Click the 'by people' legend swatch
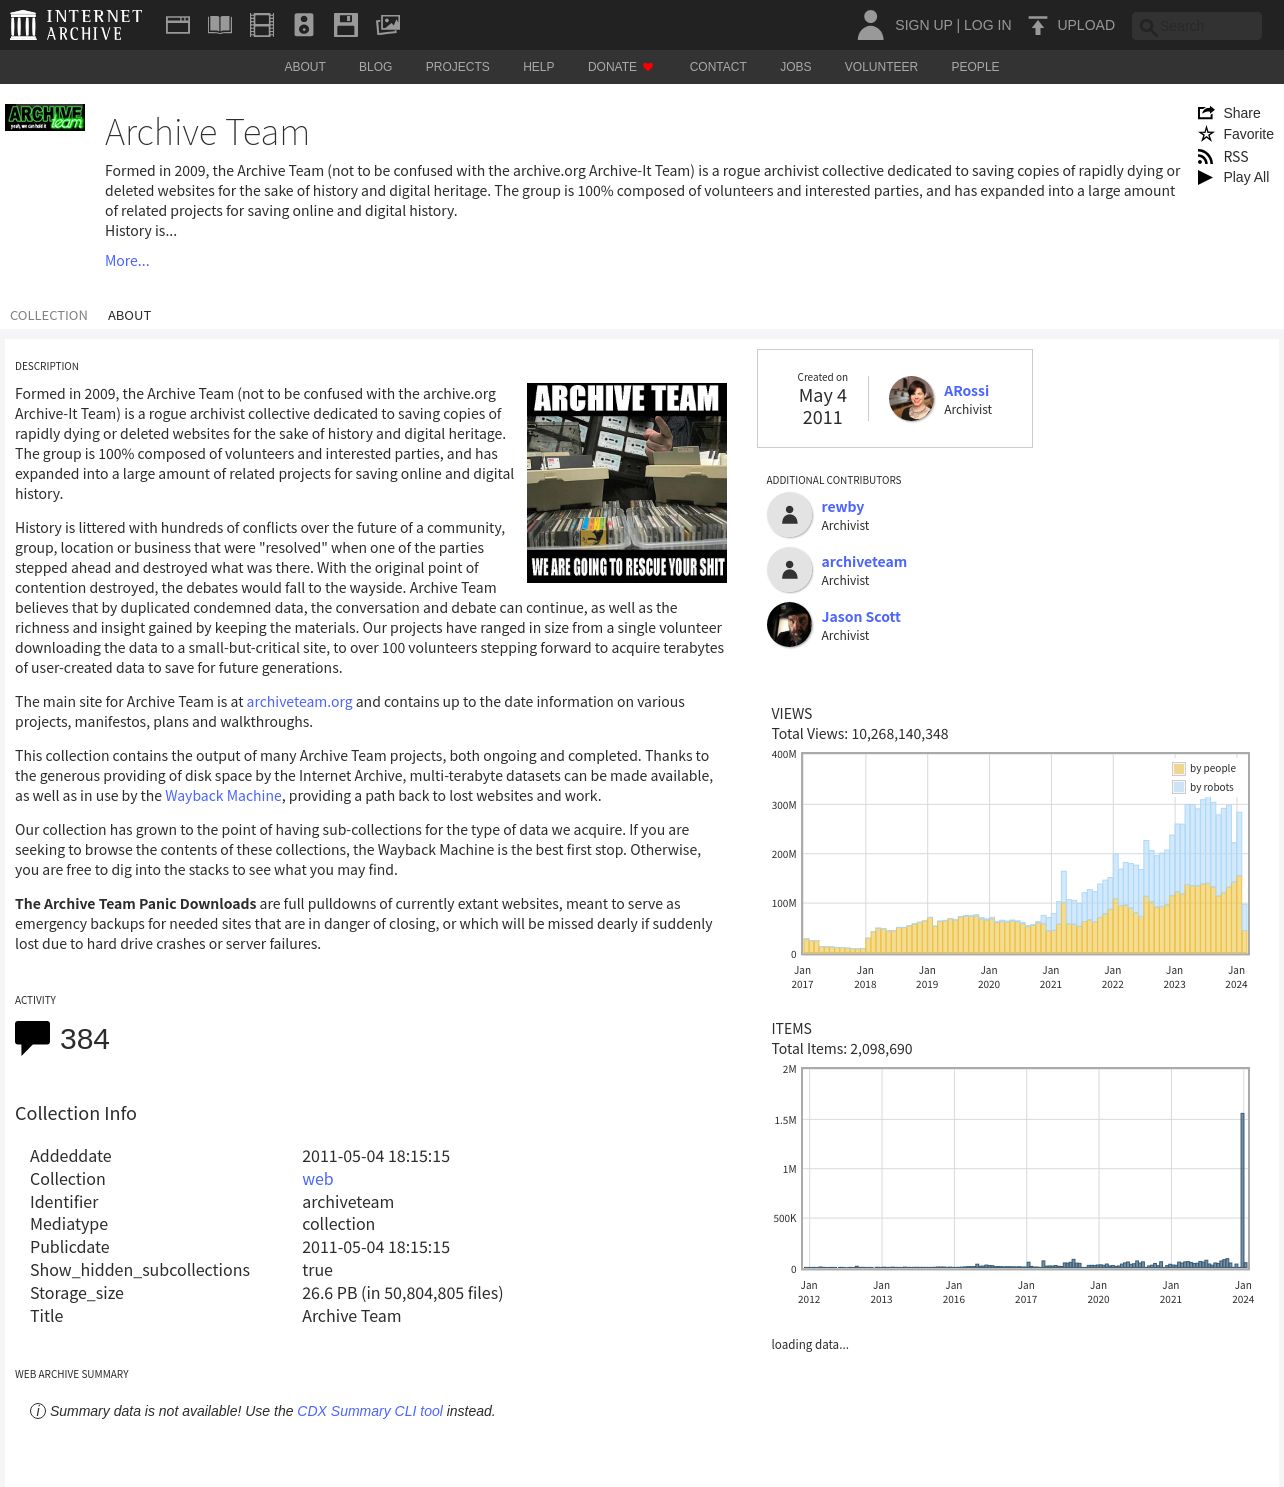 (x=1178, y=768)
